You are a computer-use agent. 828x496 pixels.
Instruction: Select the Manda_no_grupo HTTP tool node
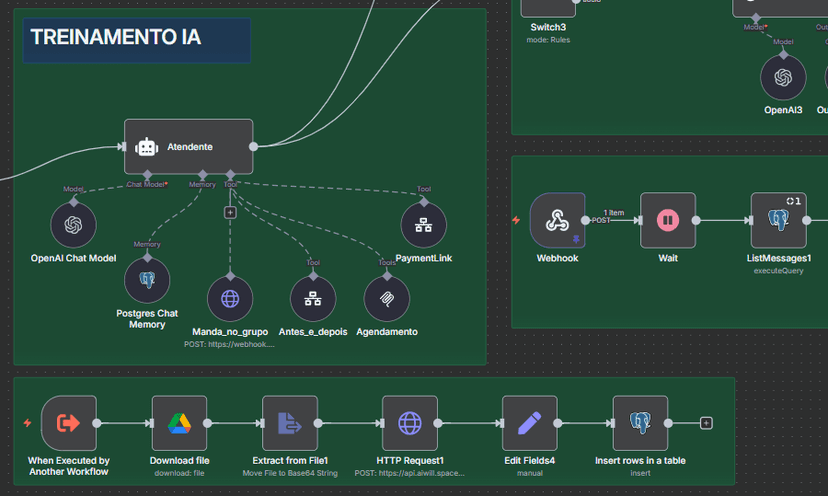[x=230, y=299]
